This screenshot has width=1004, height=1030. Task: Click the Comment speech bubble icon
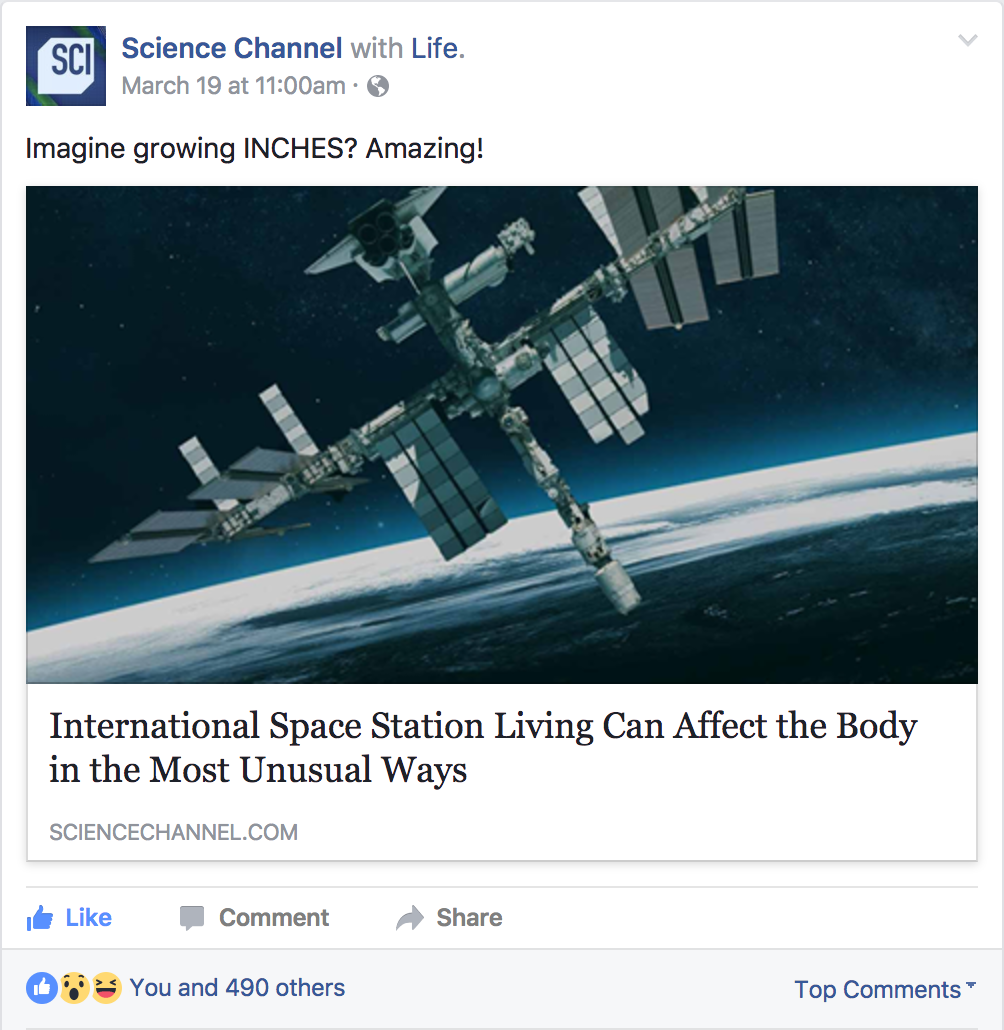[x=192, y=918]
